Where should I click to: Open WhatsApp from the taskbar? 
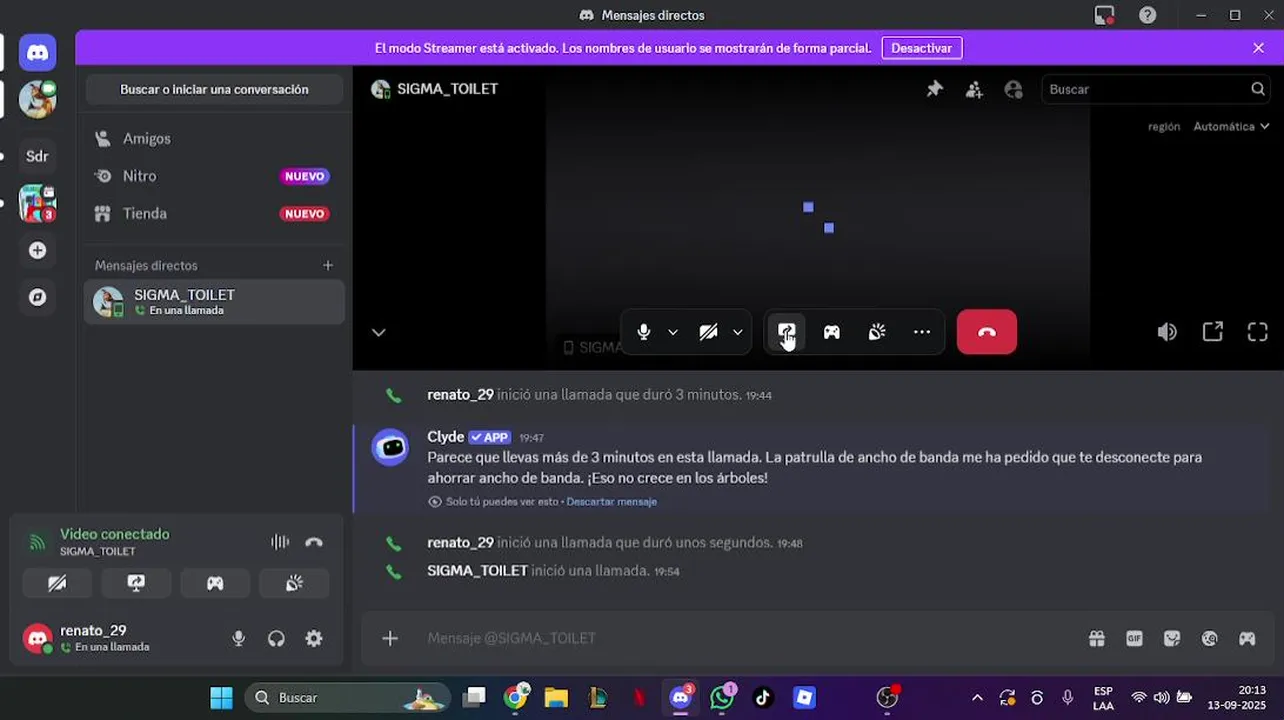coord(722,698)
